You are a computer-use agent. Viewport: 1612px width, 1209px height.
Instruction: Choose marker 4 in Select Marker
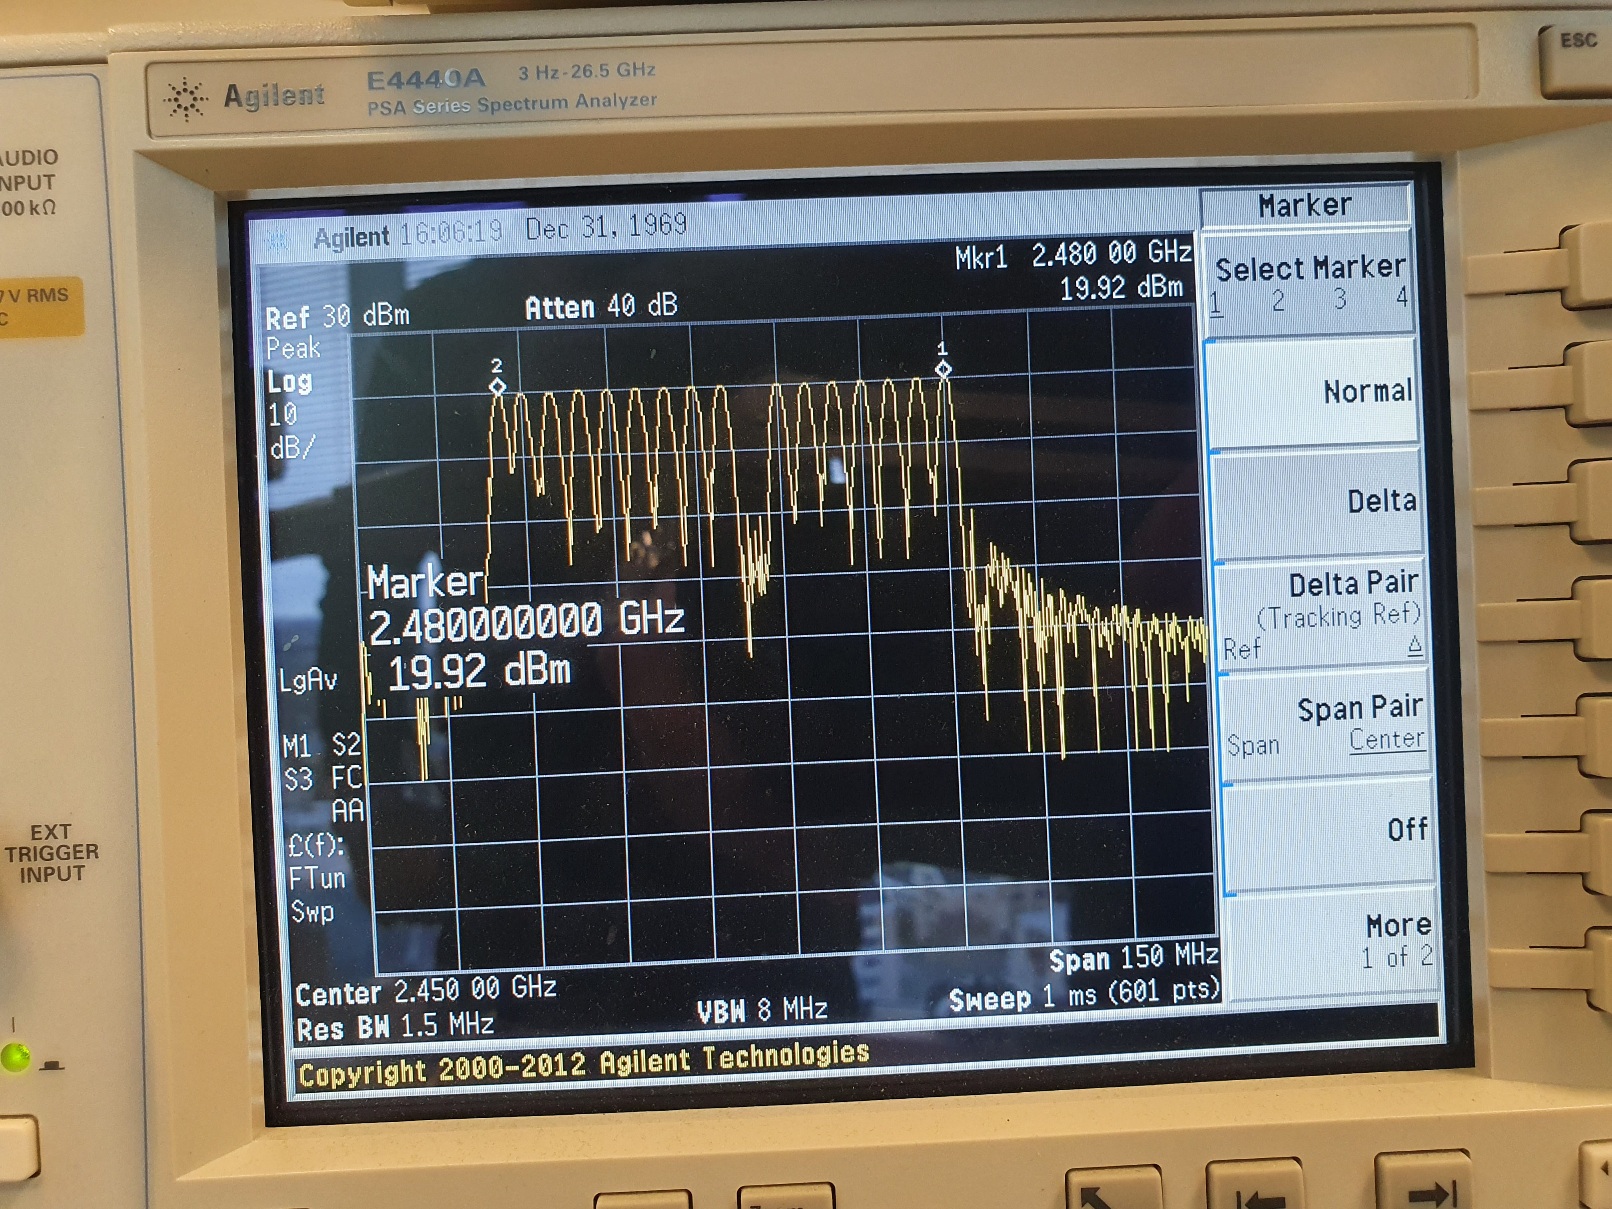[1401, 298]
